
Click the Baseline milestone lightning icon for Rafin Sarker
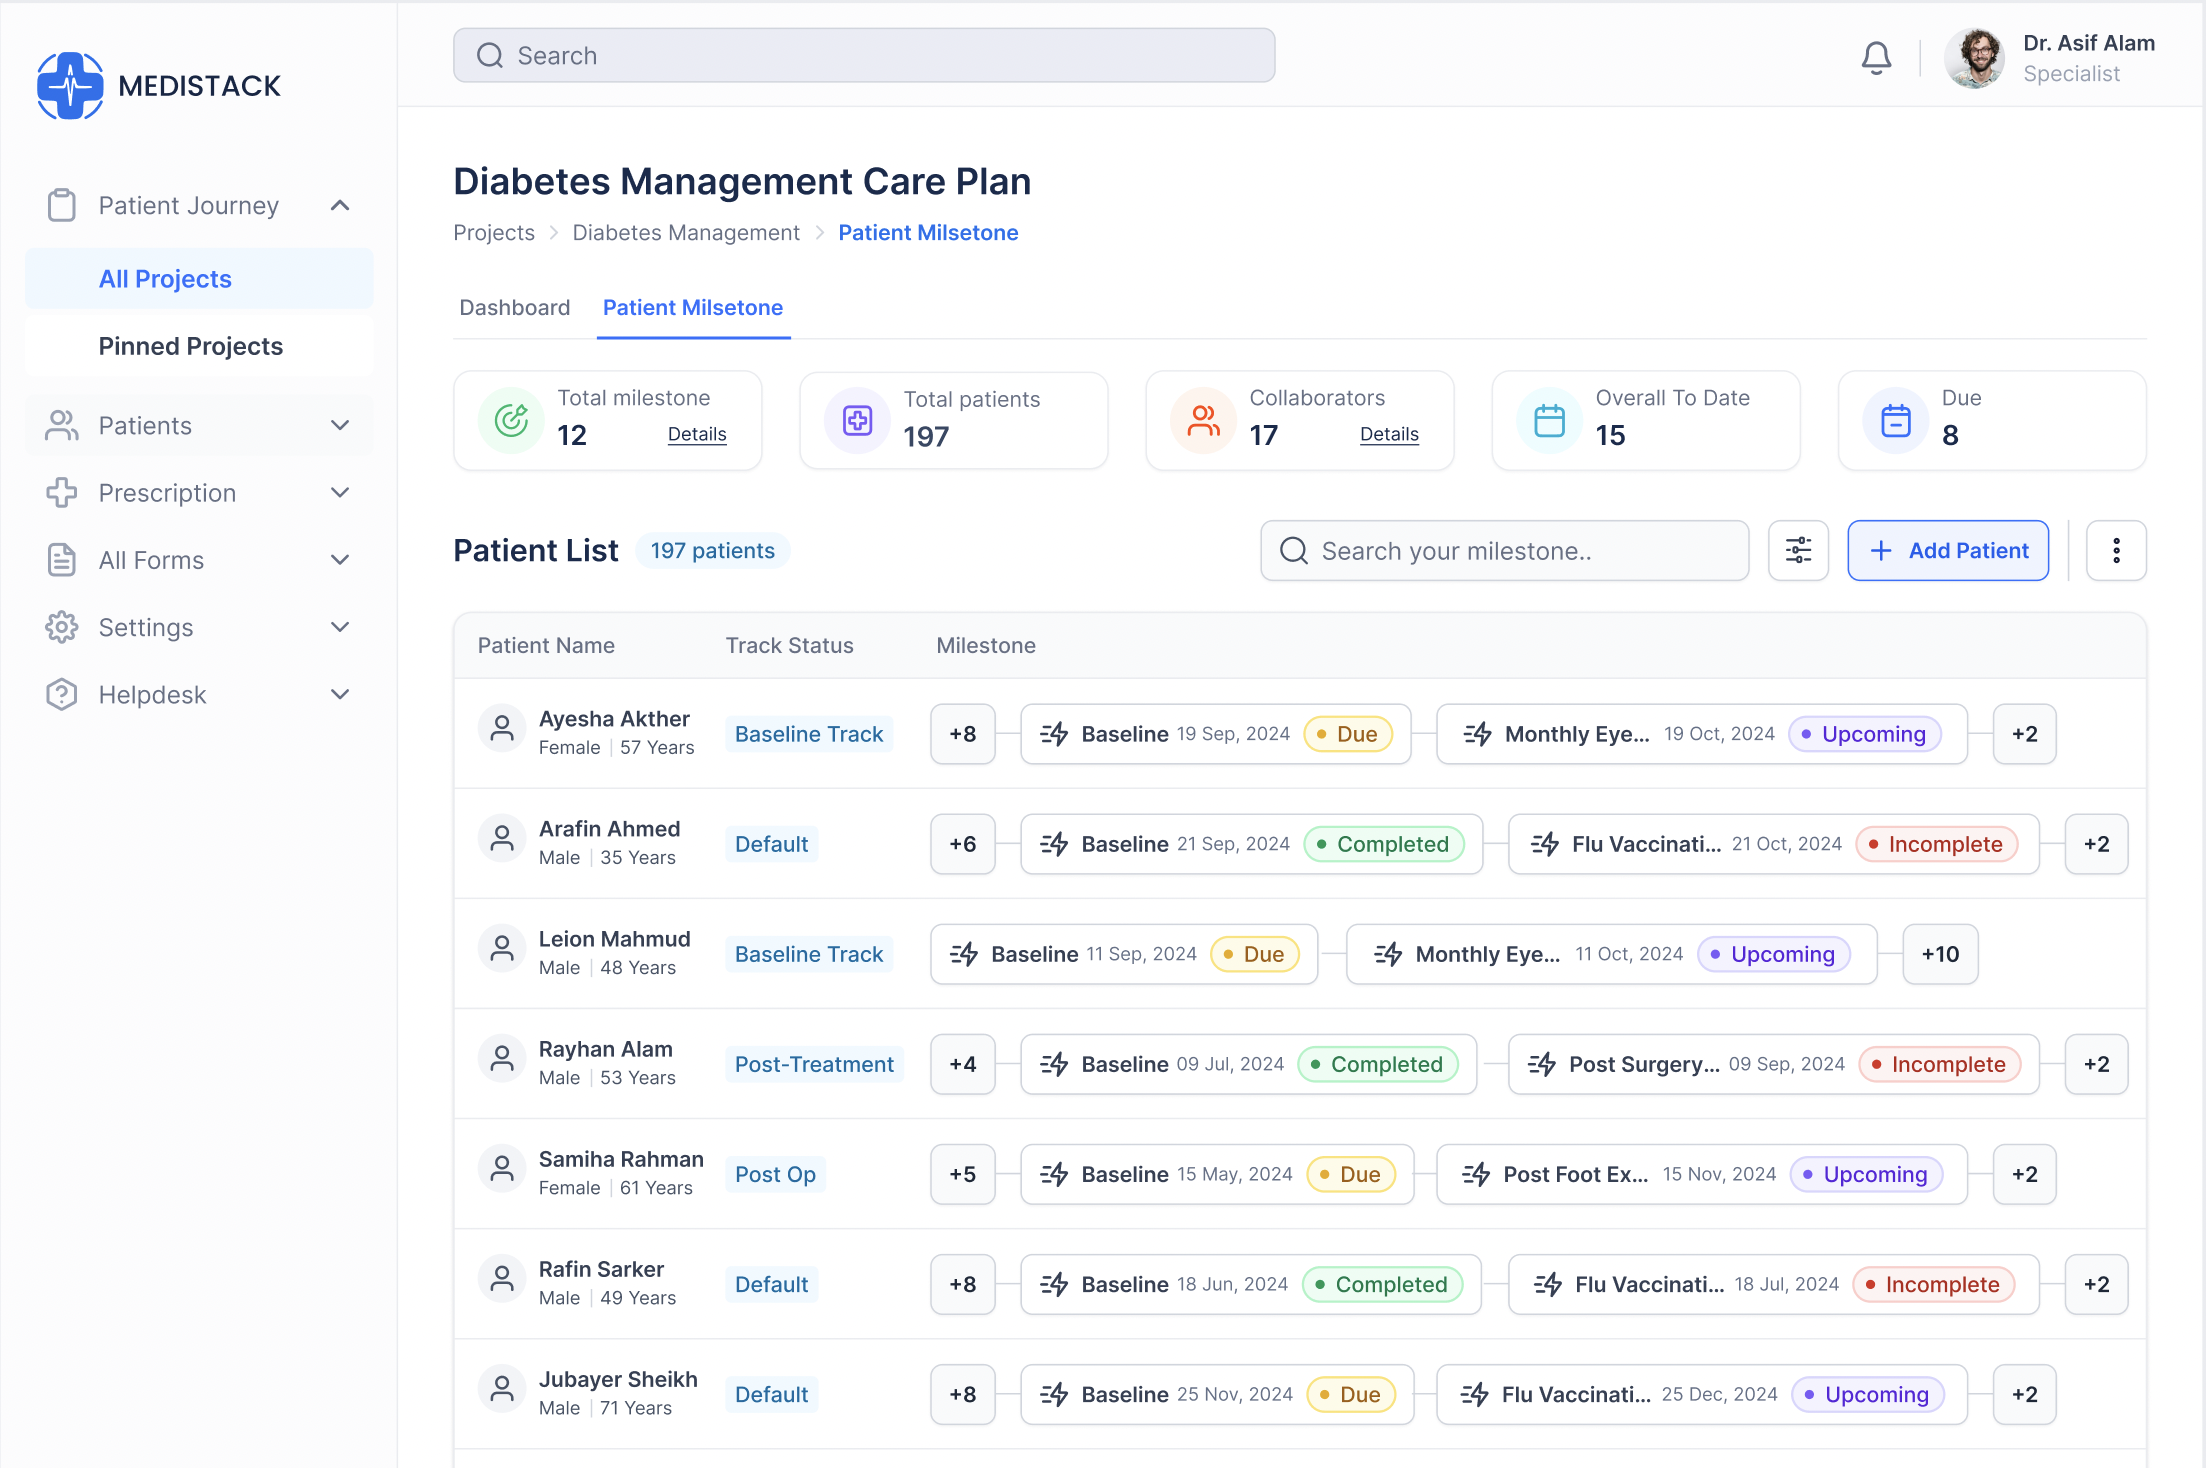point(1054,1284)
